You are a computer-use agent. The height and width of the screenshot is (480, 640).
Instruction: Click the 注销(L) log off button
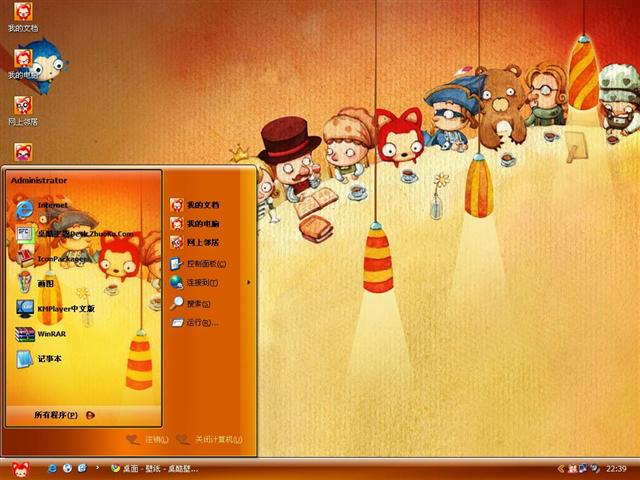coord(147,440)
